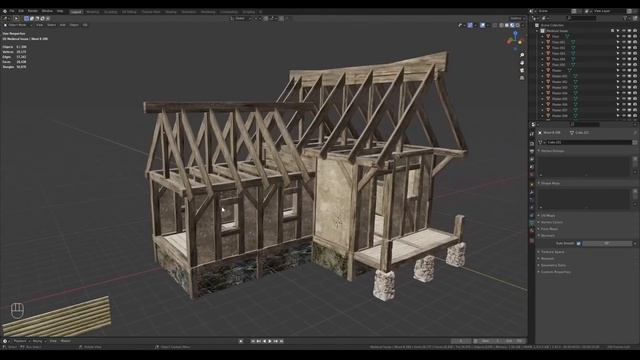640x360 pixels.
Task: Open the Window menu
Action: [x=47, y=11]
